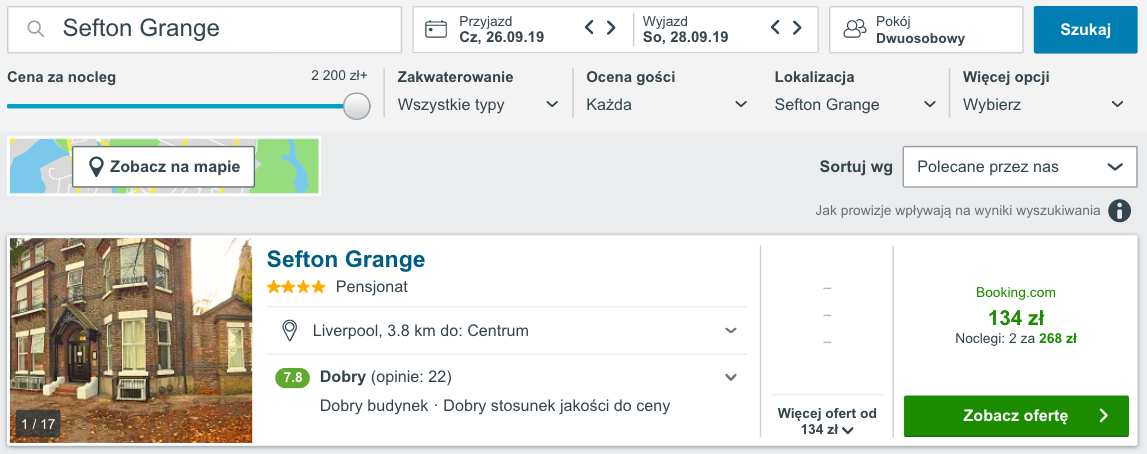Click the arrival date calendar icon
This screenshot has width=1147, height=454.
coord(436,29)
